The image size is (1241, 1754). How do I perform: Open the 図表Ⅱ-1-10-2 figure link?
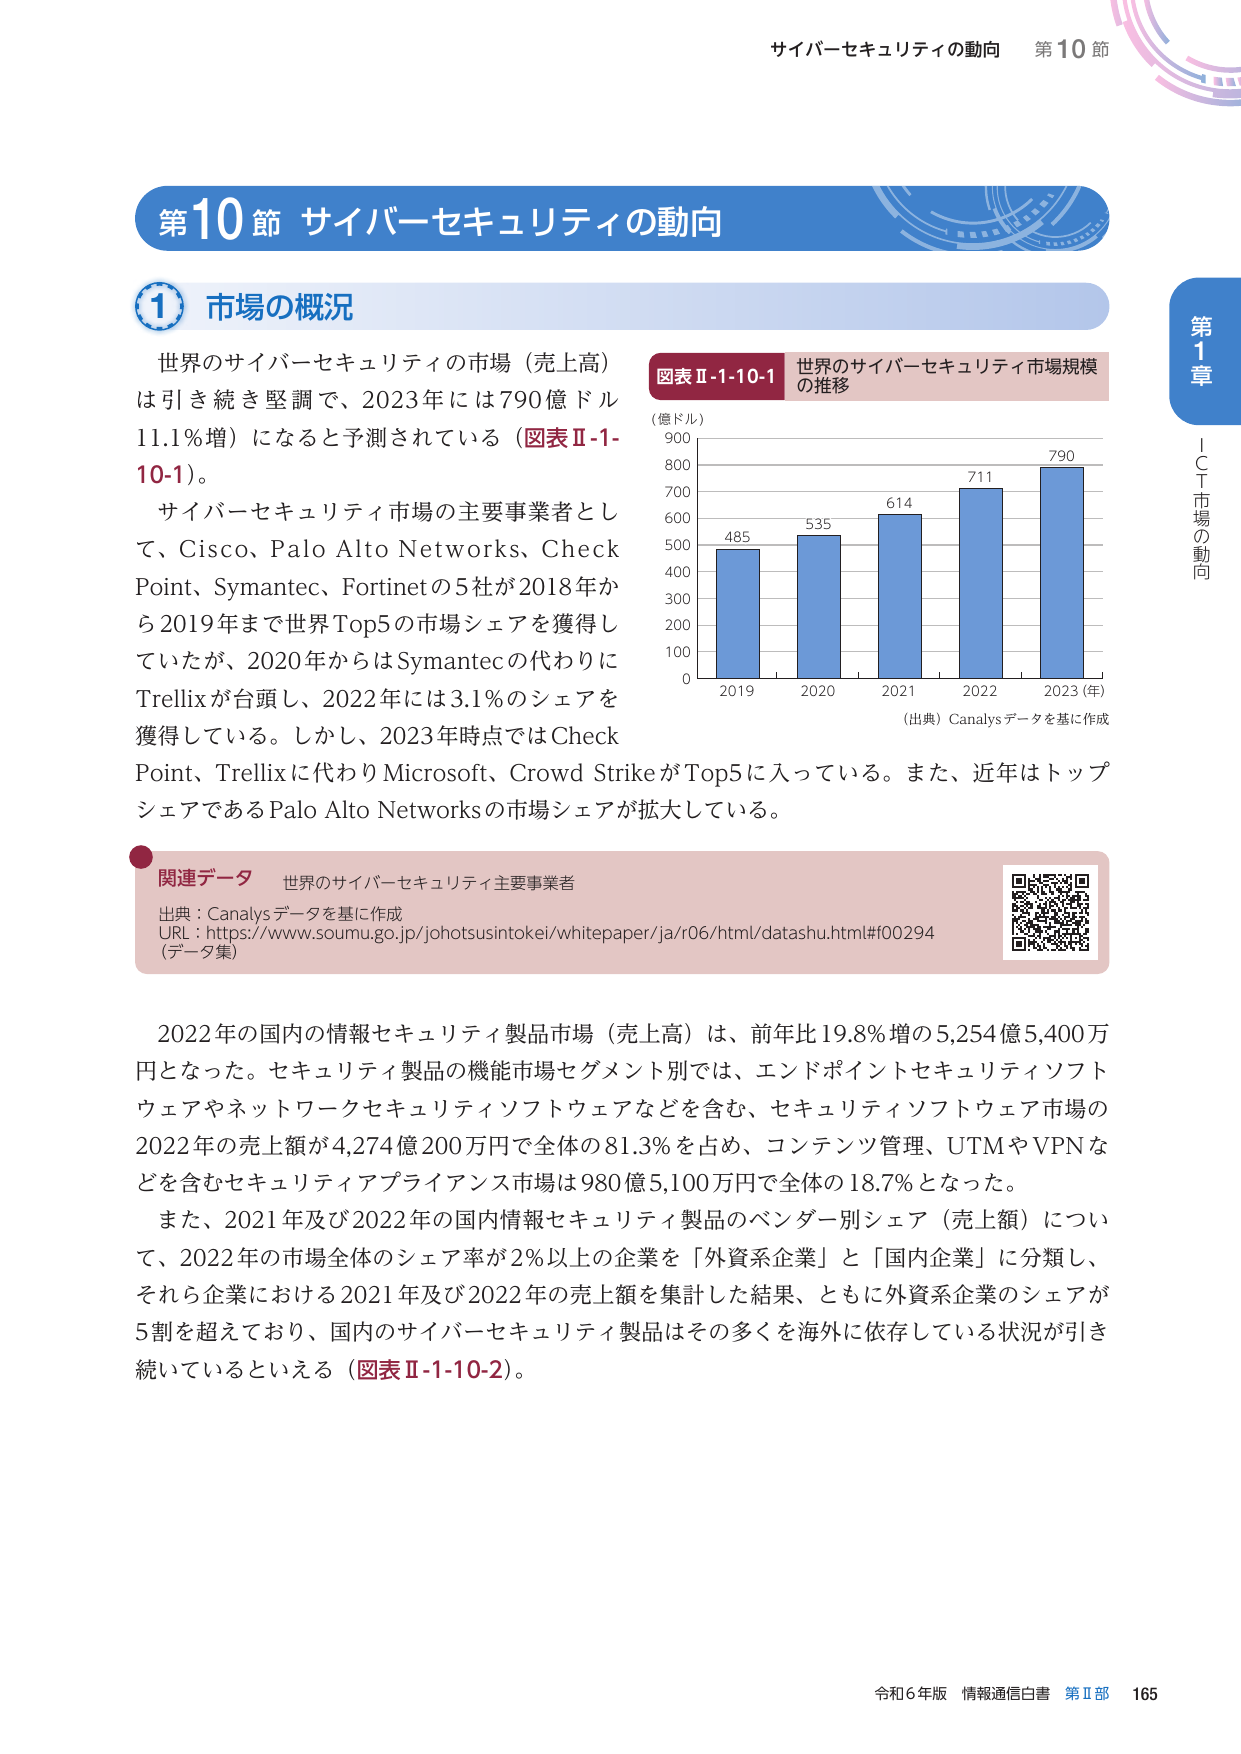tap(430, 1369)
